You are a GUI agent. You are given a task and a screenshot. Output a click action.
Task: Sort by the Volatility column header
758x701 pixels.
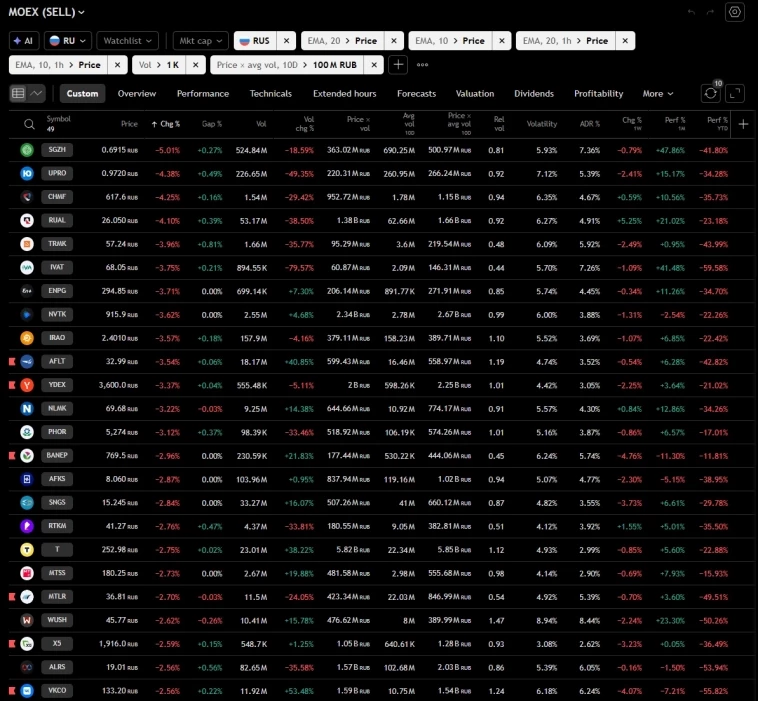coord(542,124)
